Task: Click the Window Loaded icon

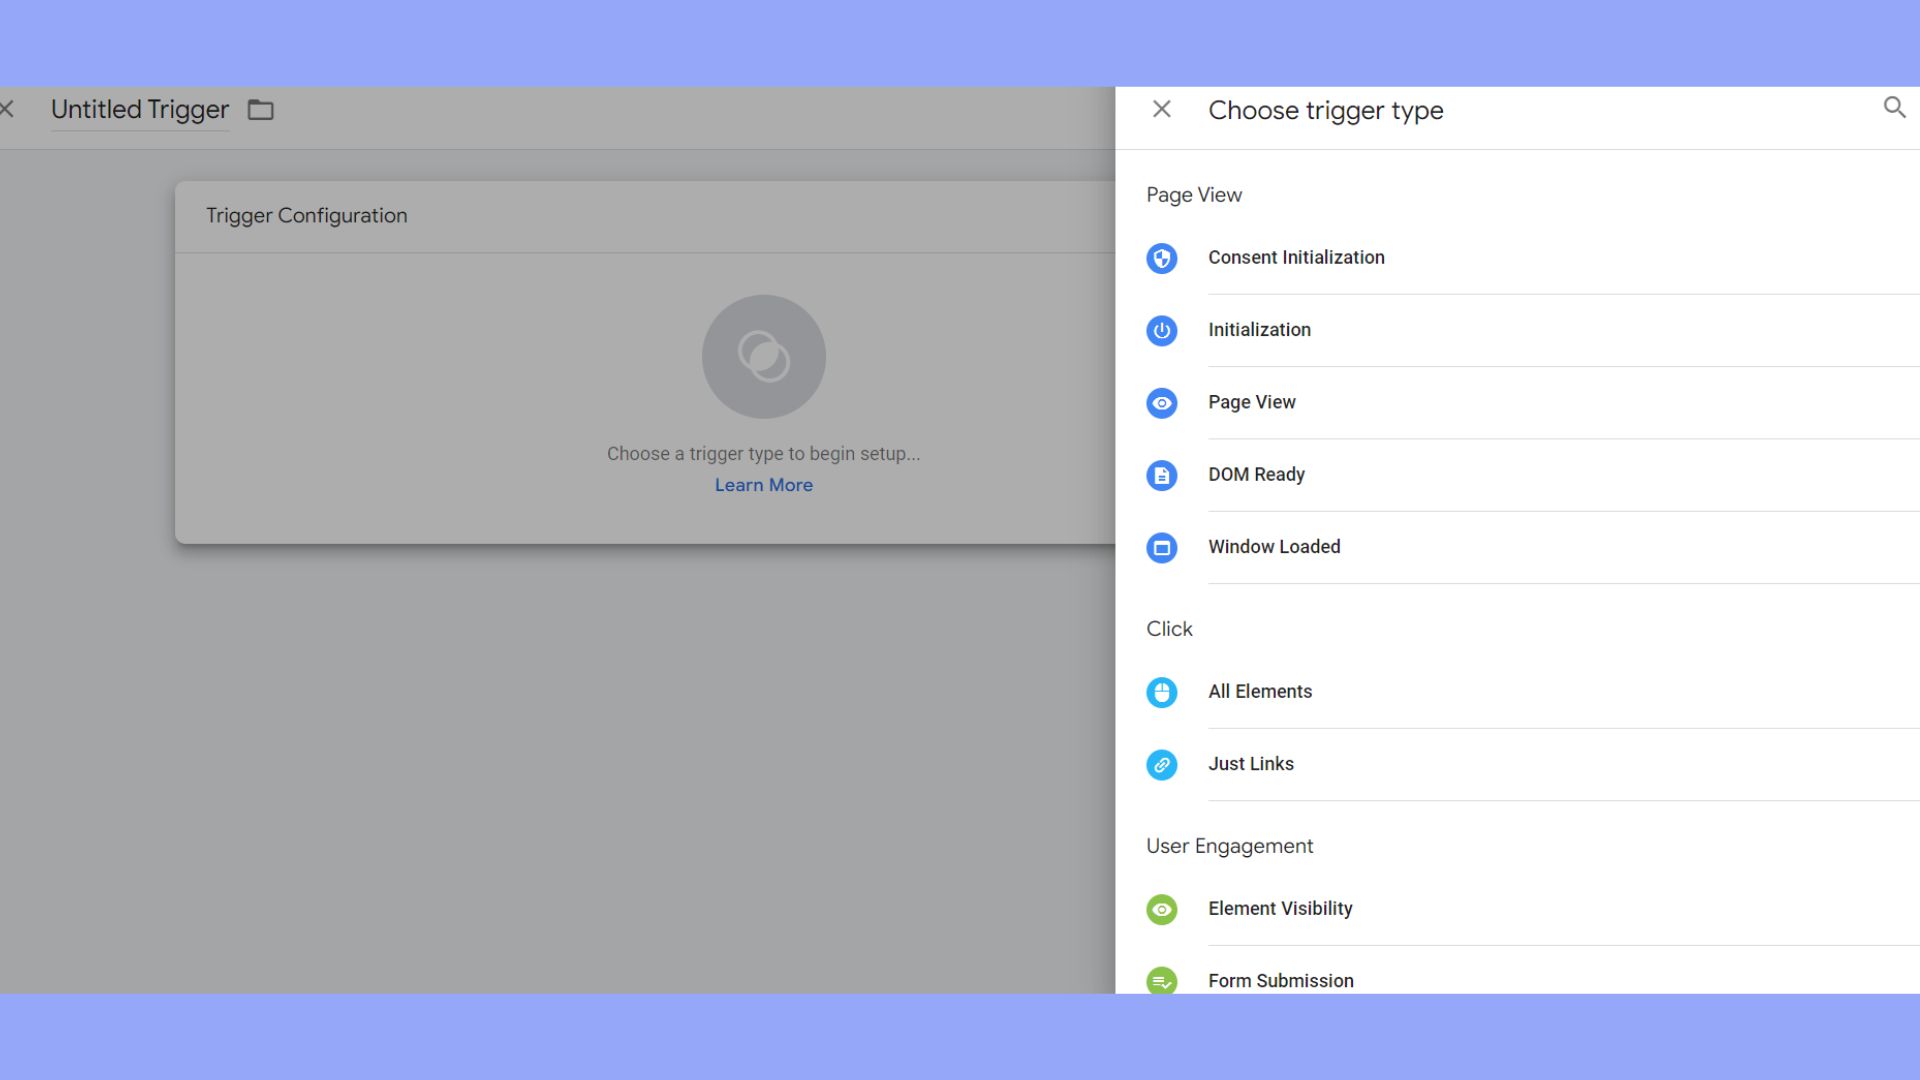Action: (1161, 547)
